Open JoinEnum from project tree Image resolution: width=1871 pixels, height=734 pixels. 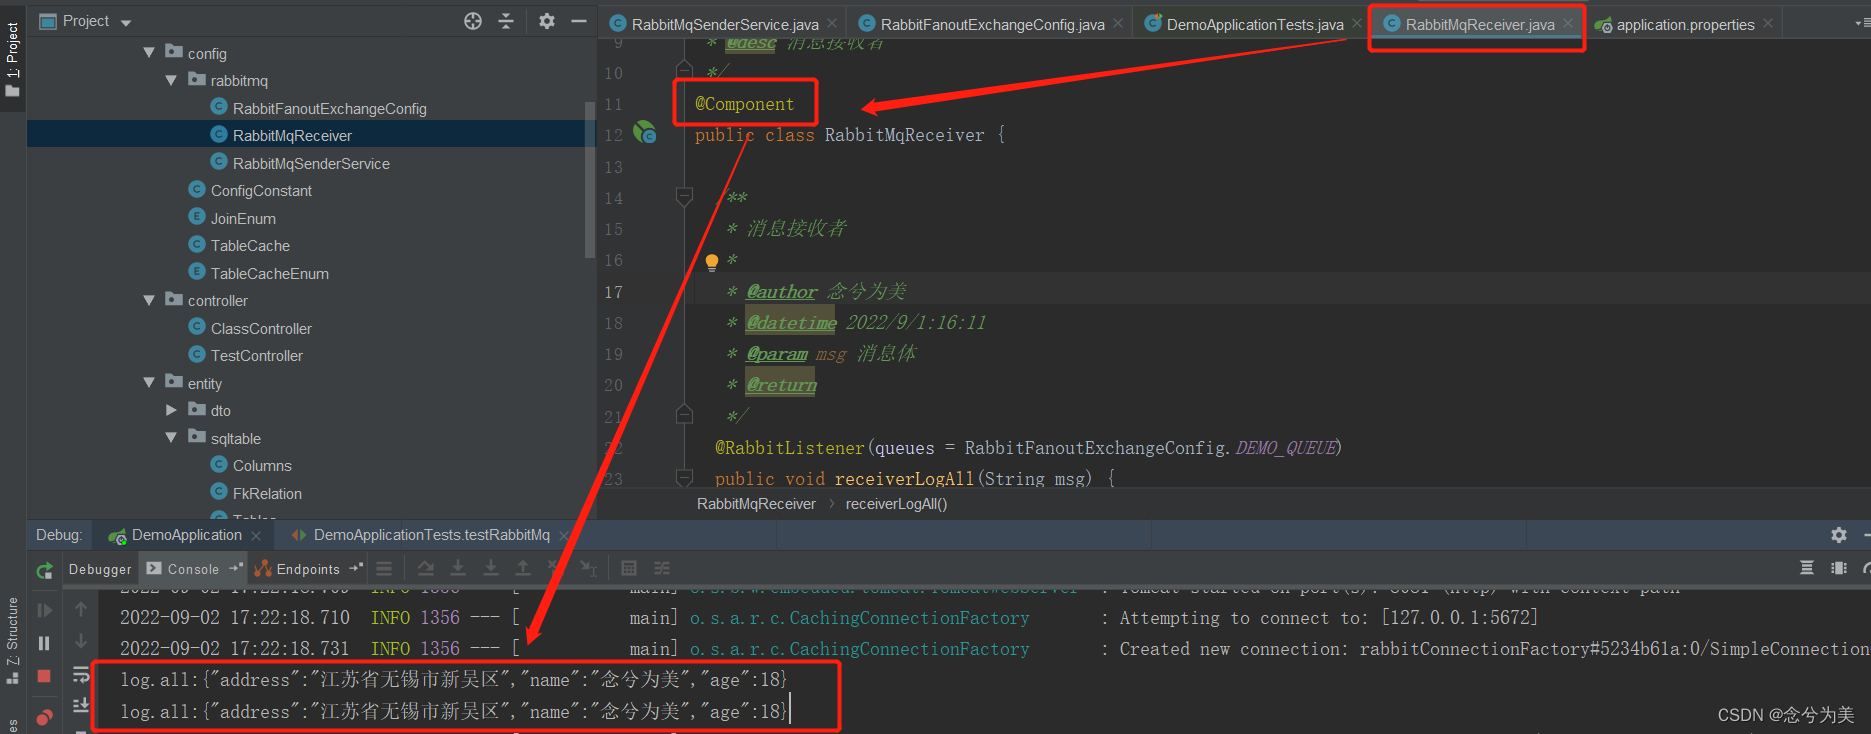[243, 218]
